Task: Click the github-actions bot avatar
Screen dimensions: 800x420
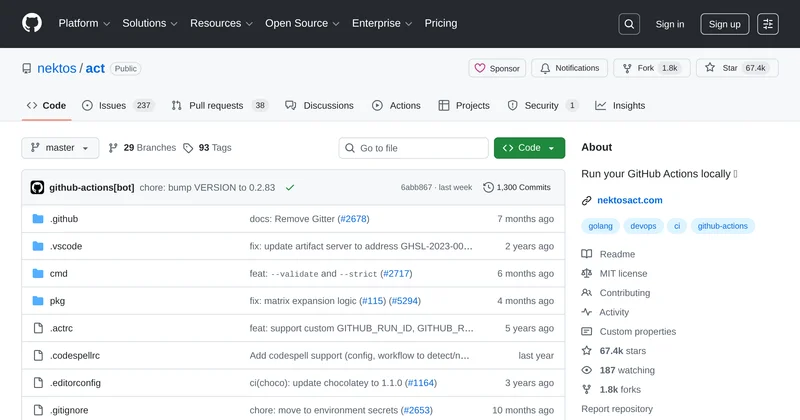Action: [38, 187]
